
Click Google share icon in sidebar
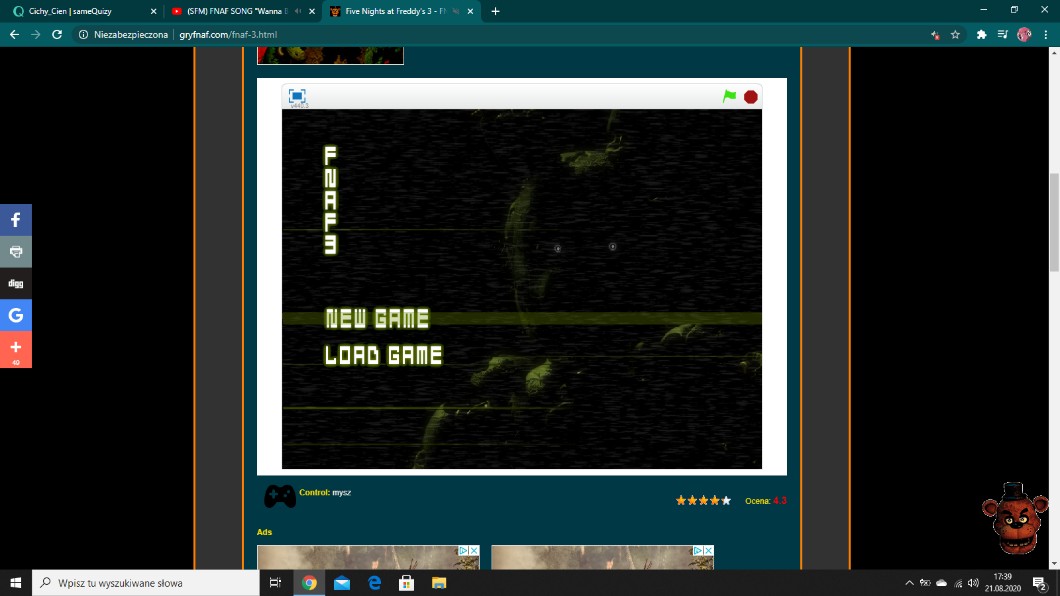[x=16, y=316]
